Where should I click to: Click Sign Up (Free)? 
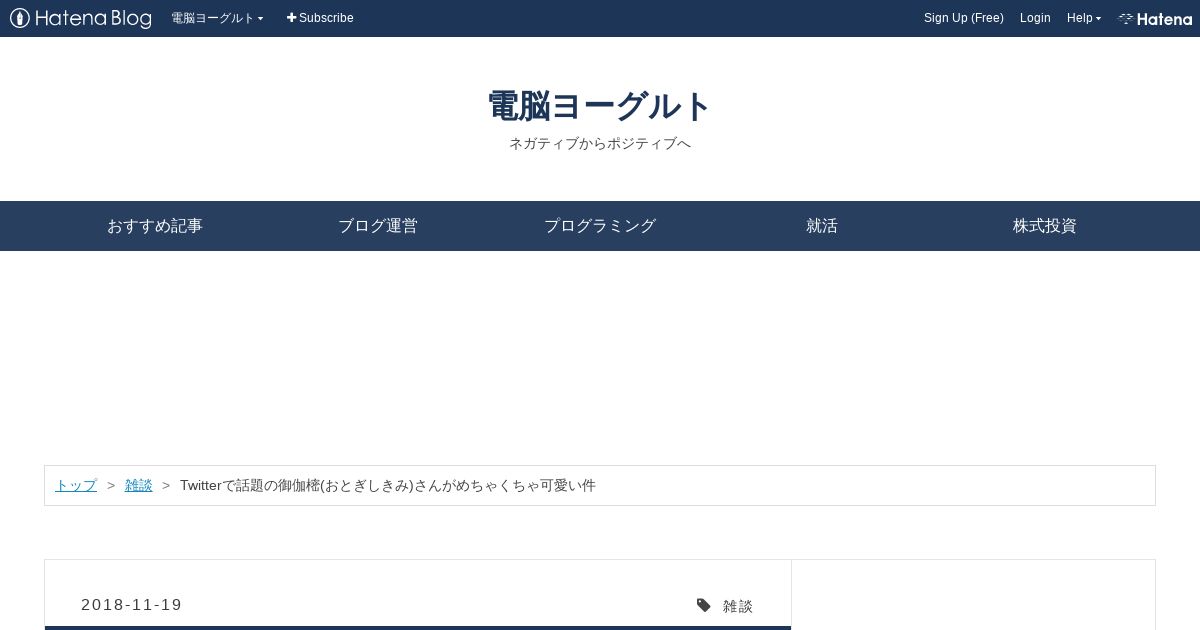(963, 18)
